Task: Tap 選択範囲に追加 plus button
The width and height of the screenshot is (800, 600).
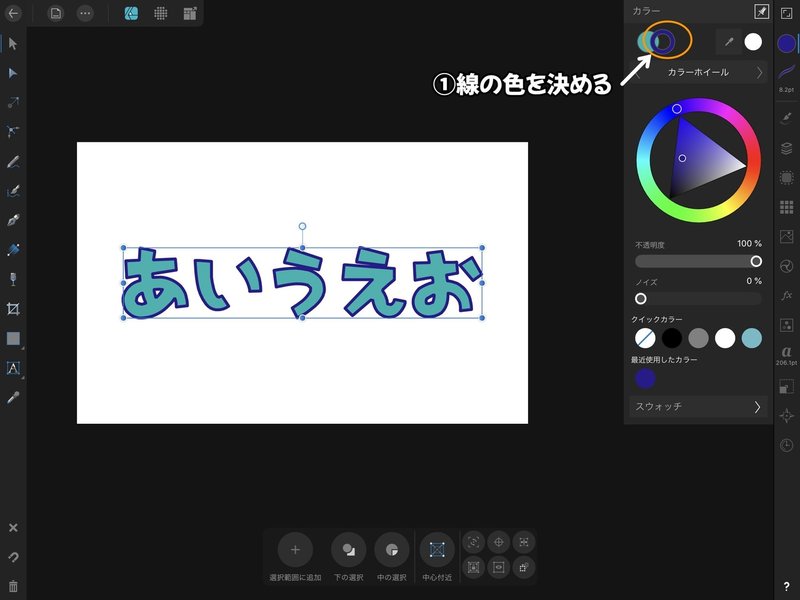Action: click(295, 549)
